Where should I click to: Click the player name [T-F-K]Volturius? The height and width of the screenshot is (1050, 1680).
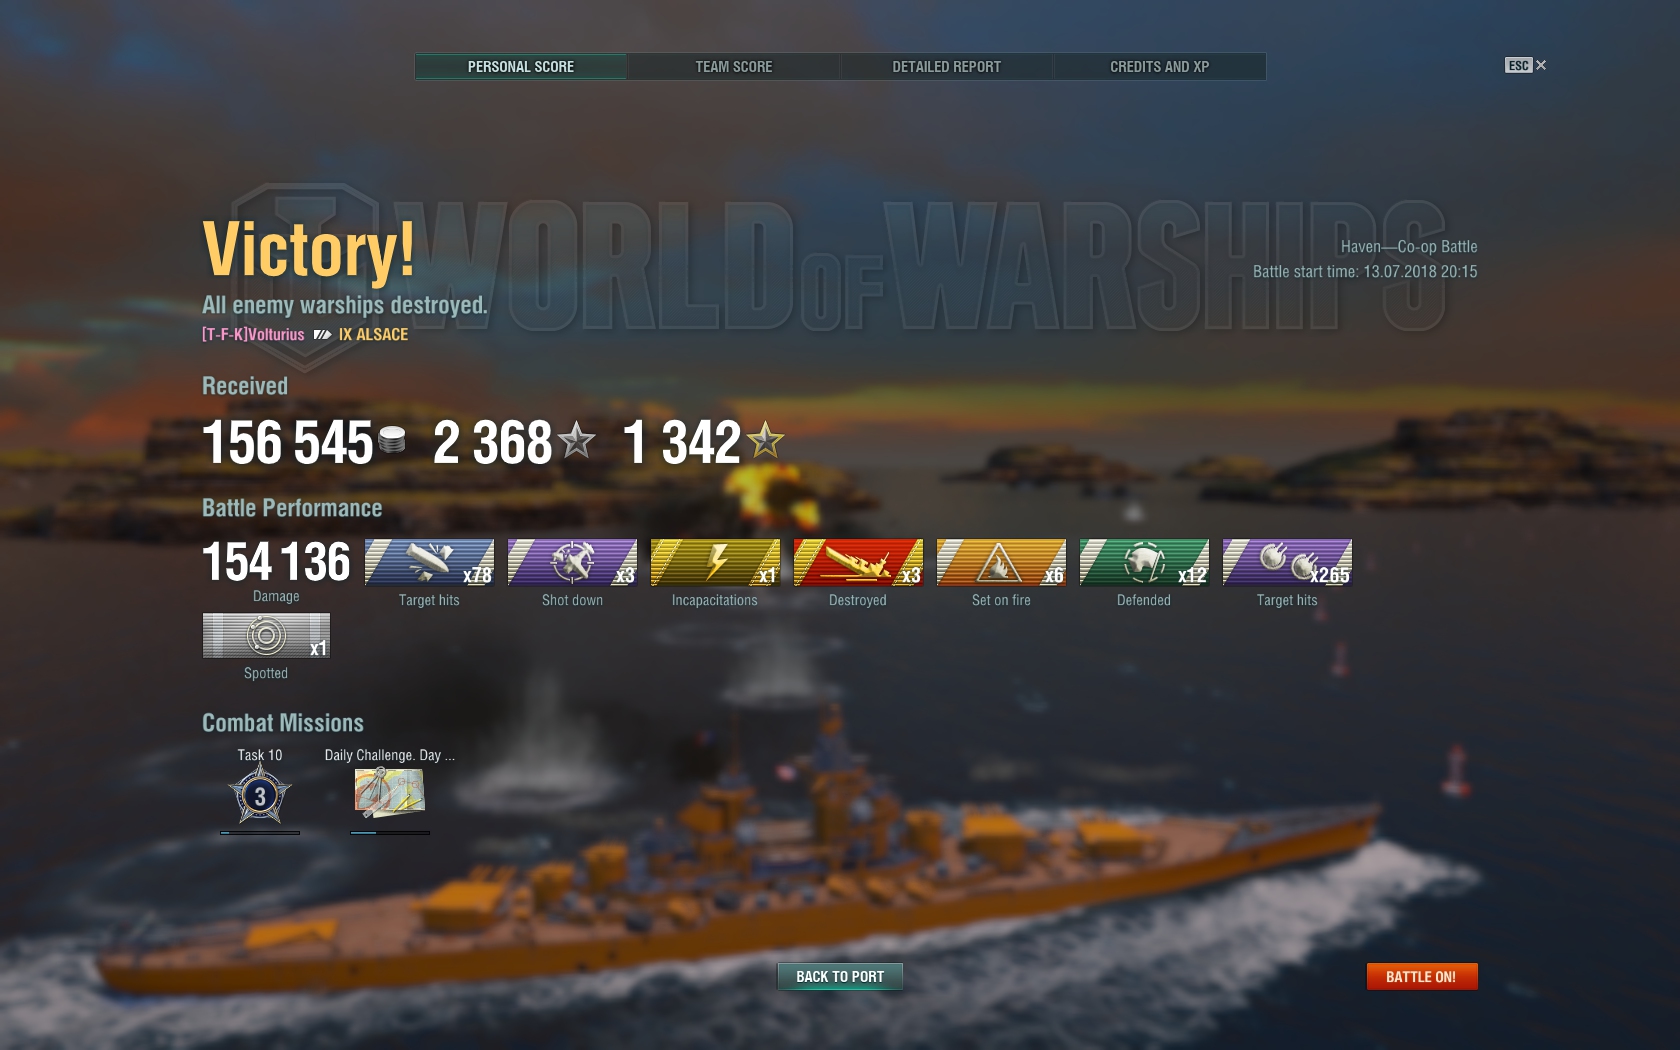(x=253, y=335)
